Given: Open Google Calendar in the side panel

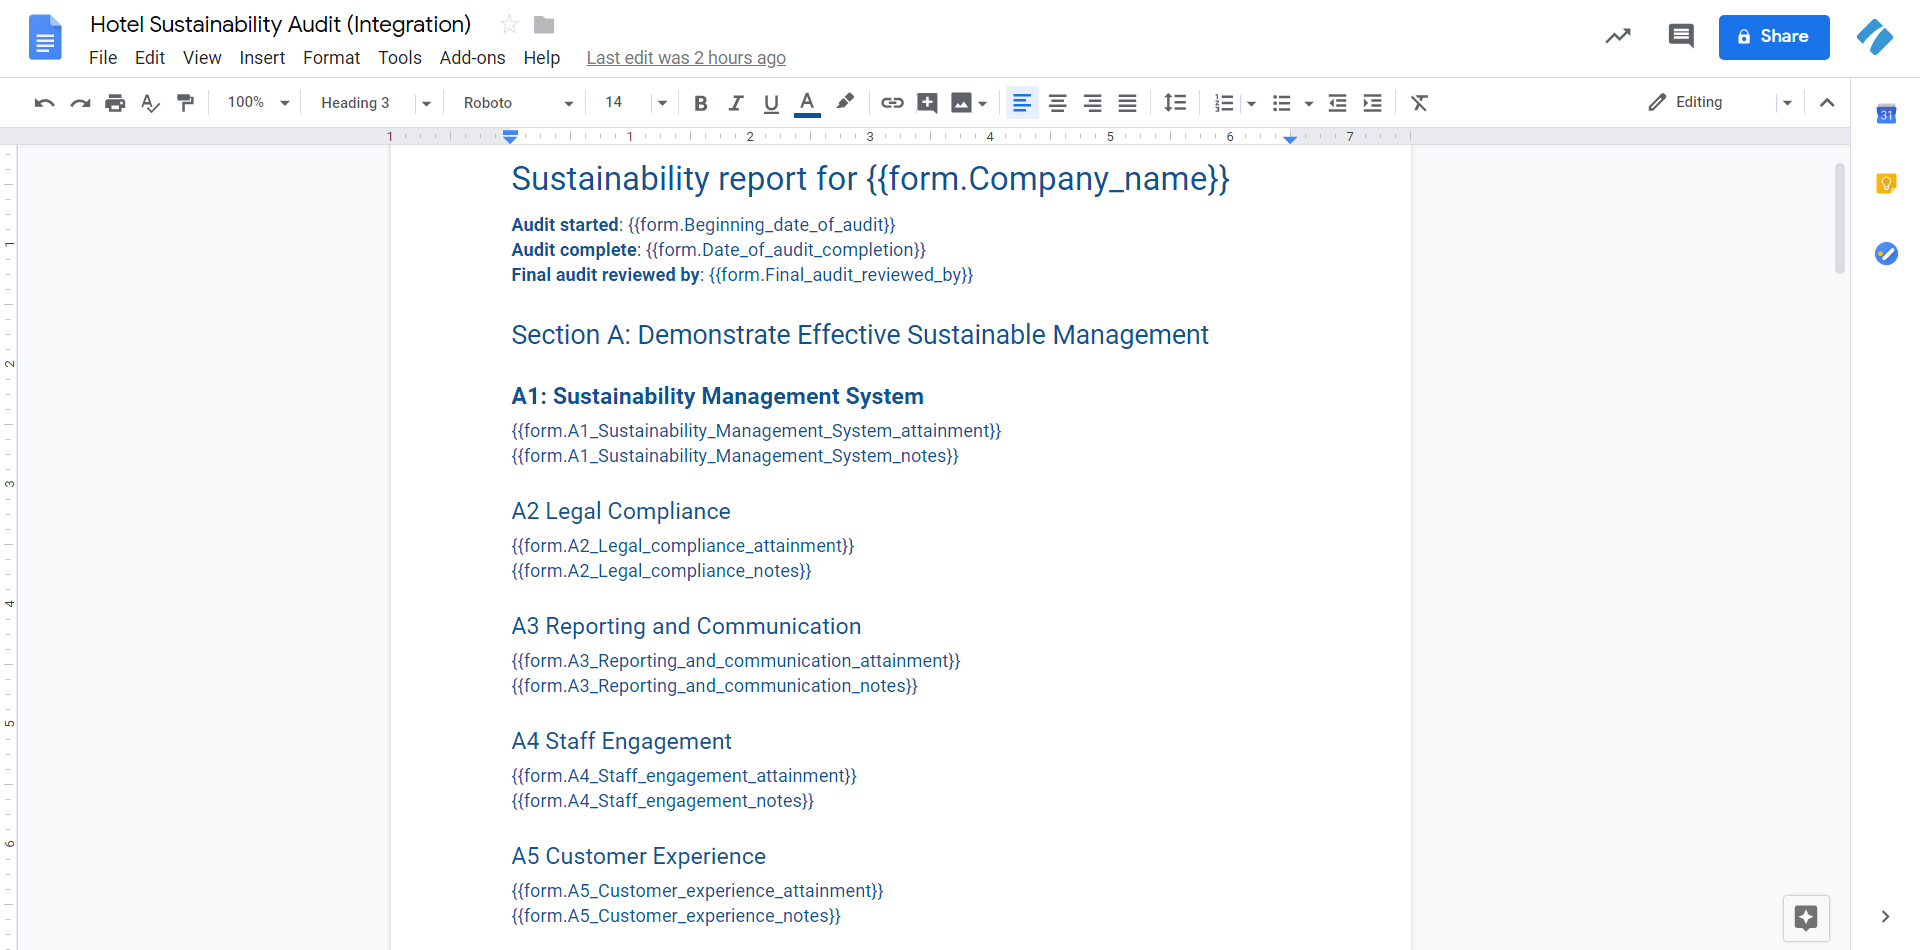Looking at the screenshot, I should click(x=1887, y=114).
